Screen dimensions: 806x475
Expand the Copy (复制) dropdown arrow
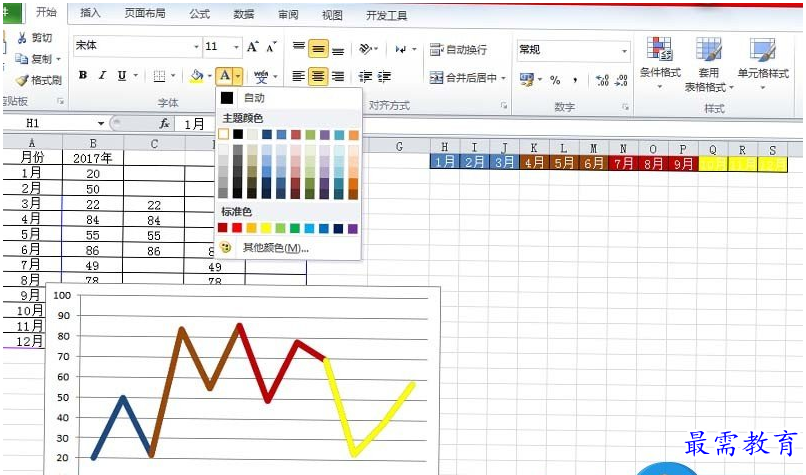point(58,59)
